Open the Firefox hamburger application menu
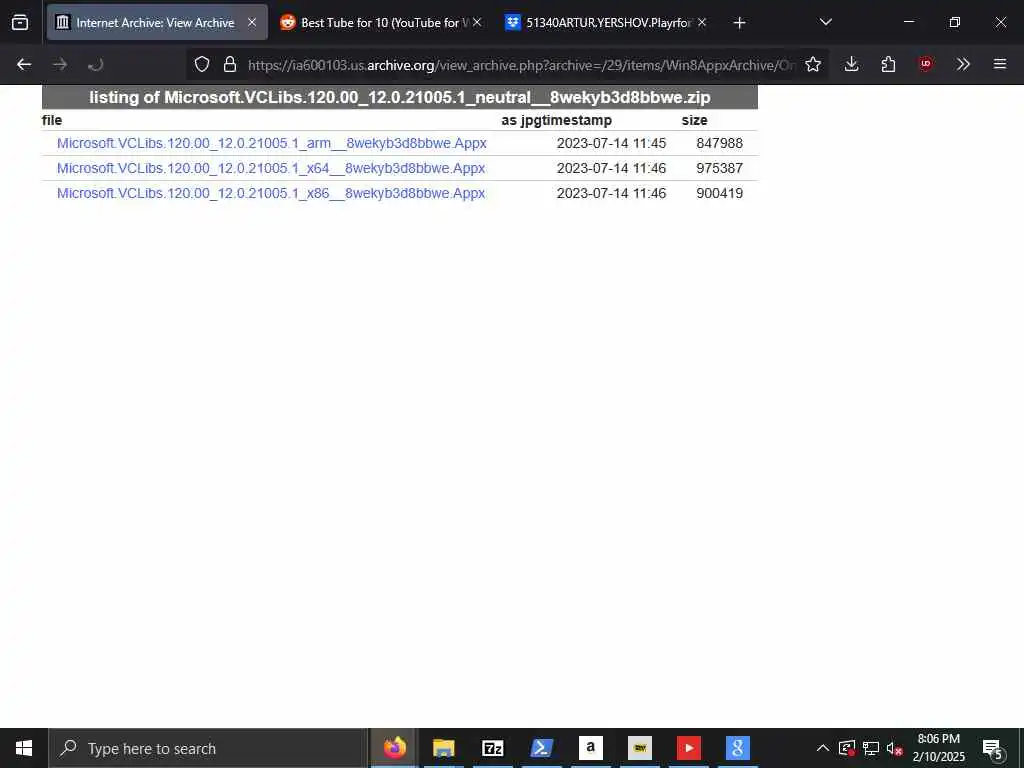 pyautogui.click(x=1000, y=65)
